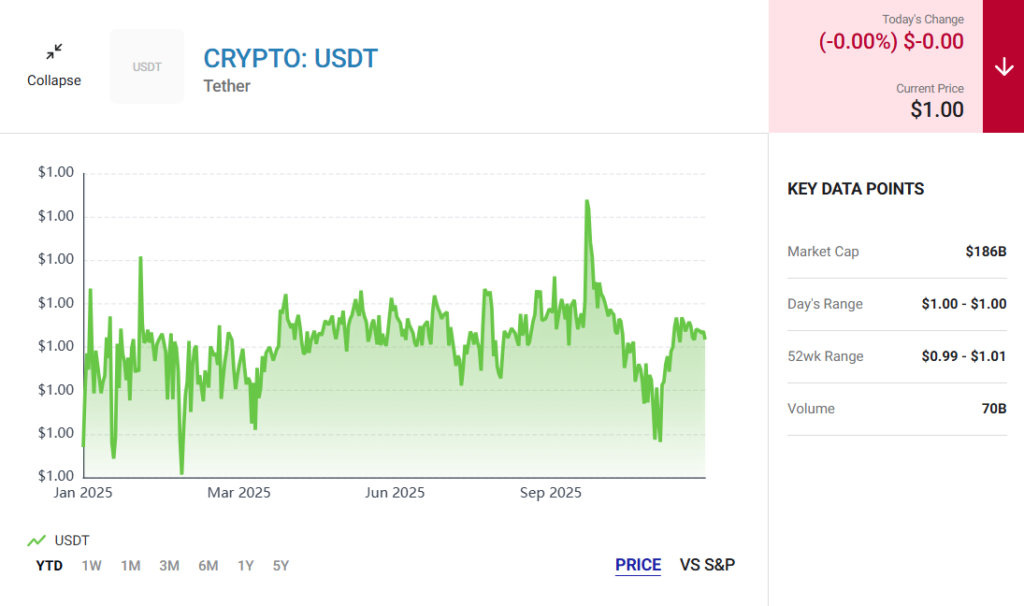
Task: Toggle the USDT legend series label
Action: [x=72, y=540]
